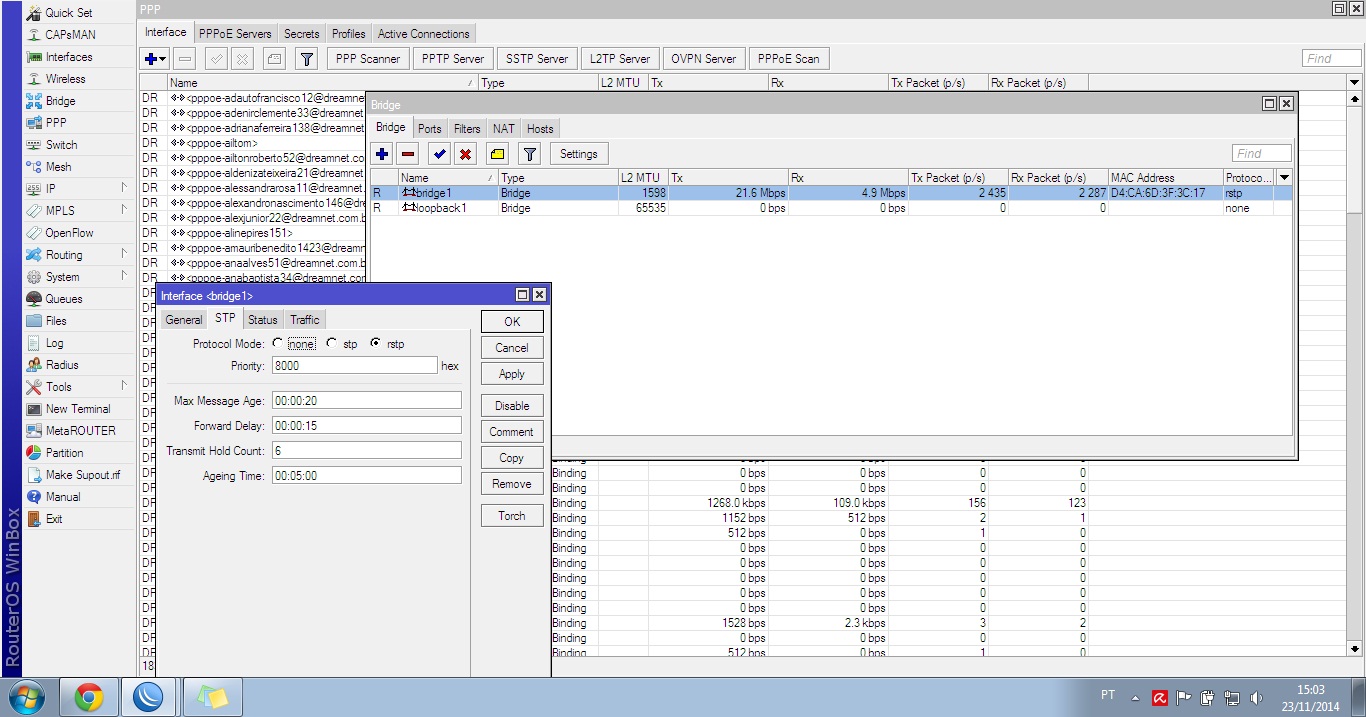The image size is (1366, 717).
Task: Click the blue plus add icon in Bridge window
Action: click(x=382, y=154)
